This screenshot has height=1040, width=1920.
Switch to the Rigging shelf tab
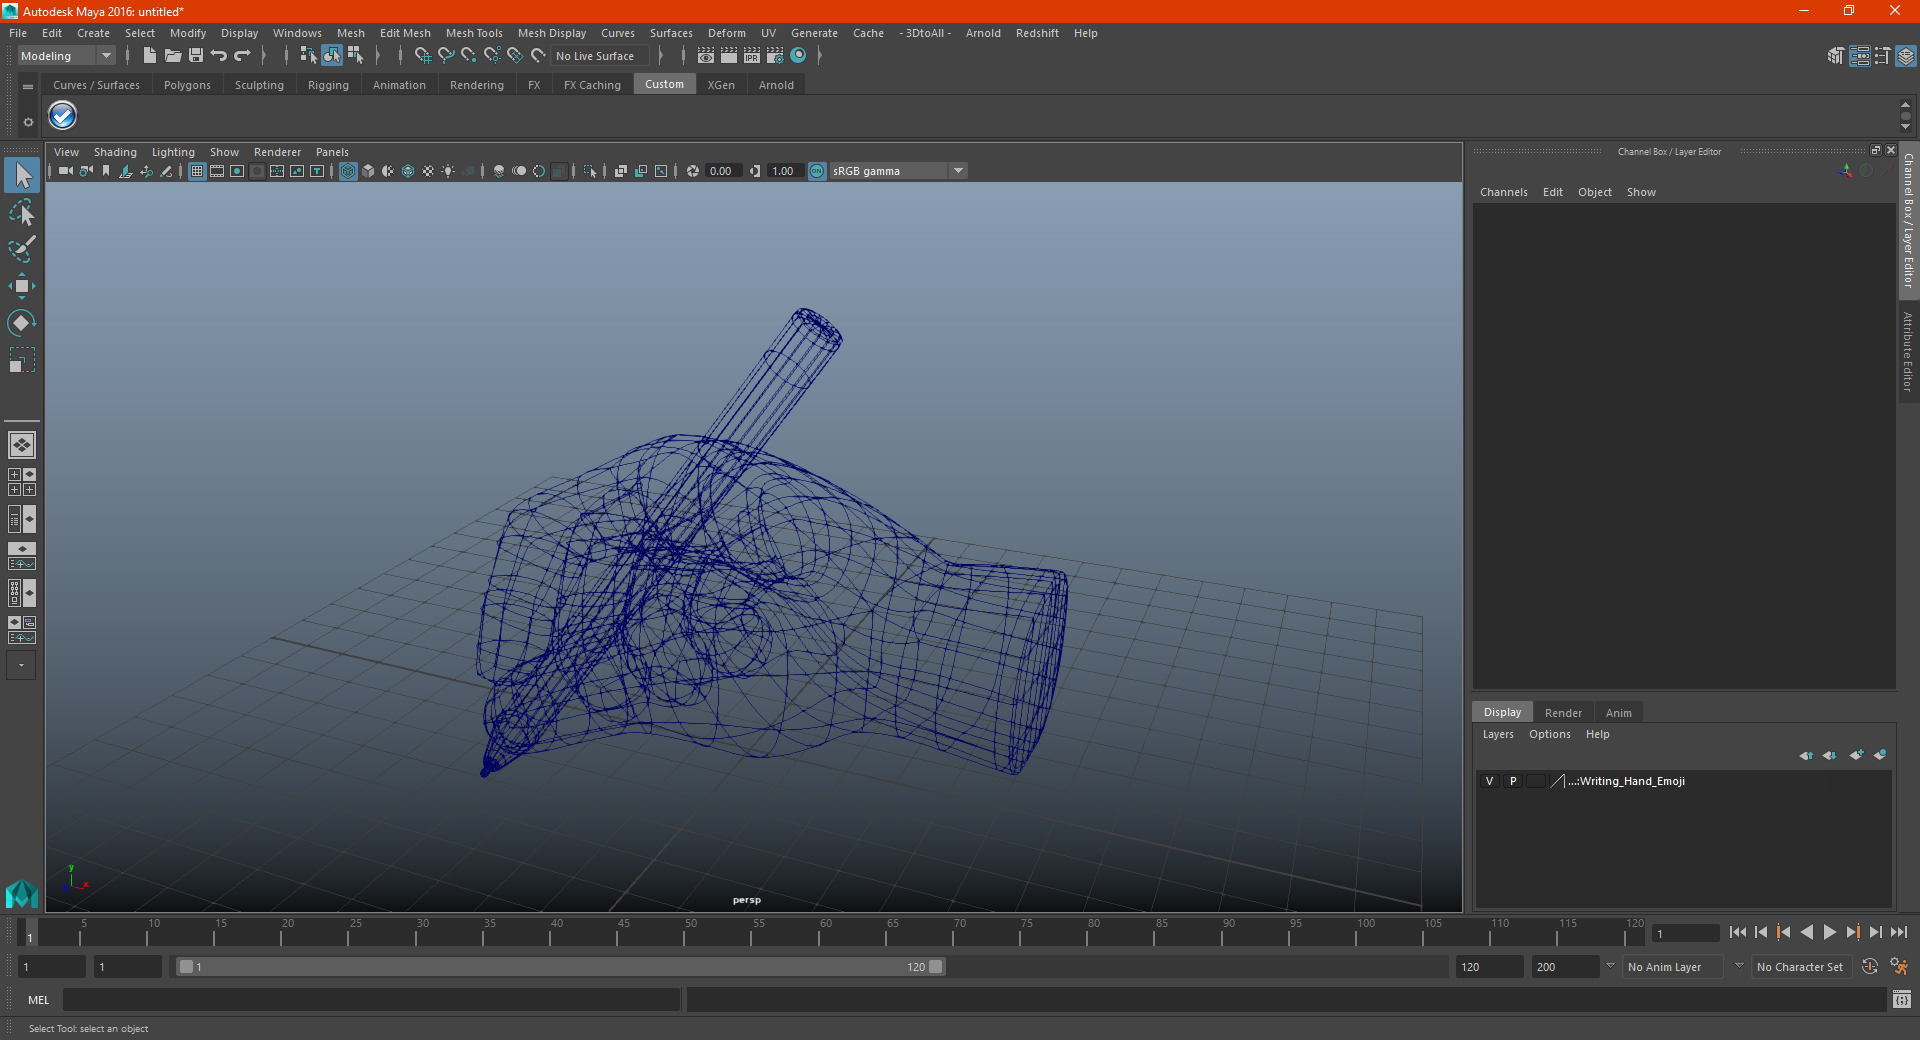click(328, 85)
